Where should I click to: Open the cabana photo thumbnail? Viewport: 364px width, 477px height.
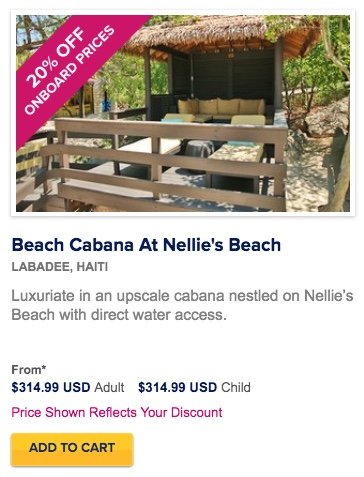pyautogui.click(x=183, y=113)
